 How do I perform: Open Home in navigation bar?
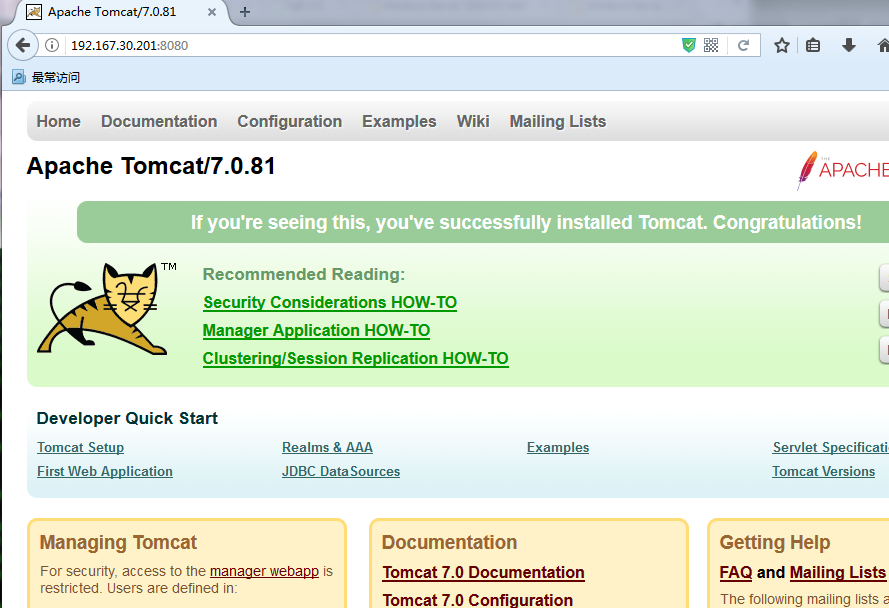[x=58, y=121]
